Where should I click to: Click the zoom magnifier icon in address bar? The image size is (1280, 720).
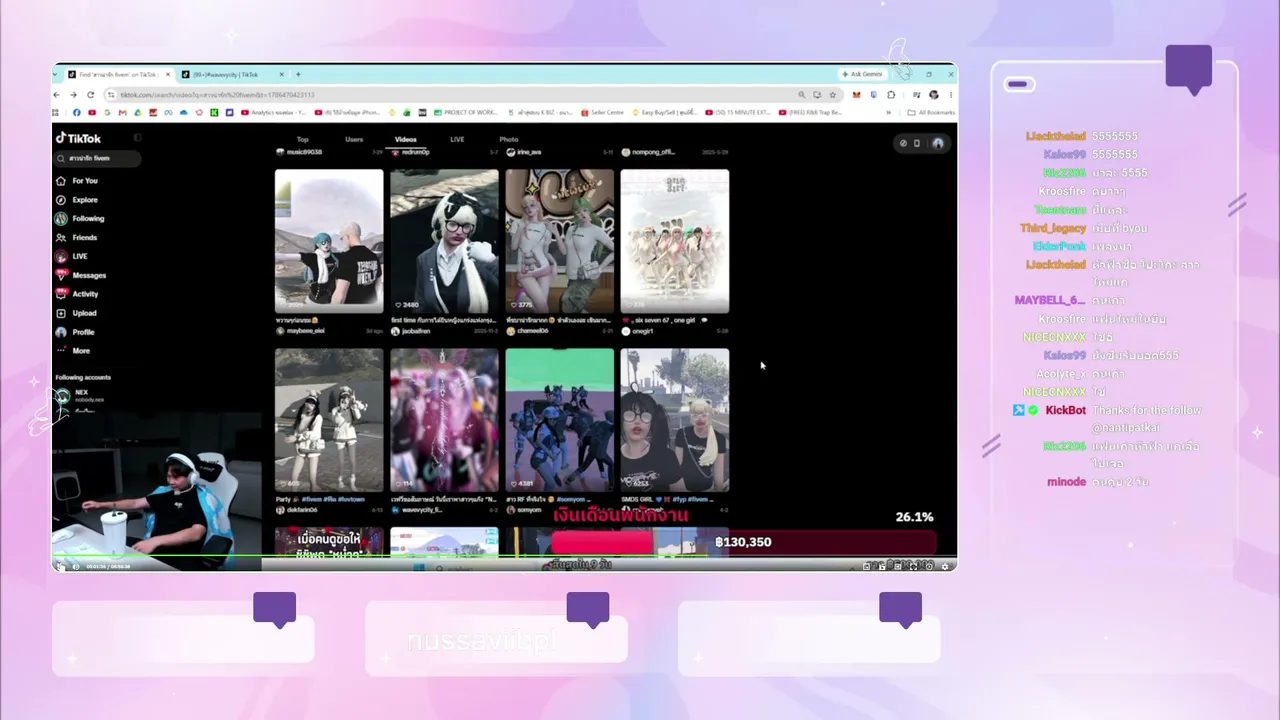point(802,95)
